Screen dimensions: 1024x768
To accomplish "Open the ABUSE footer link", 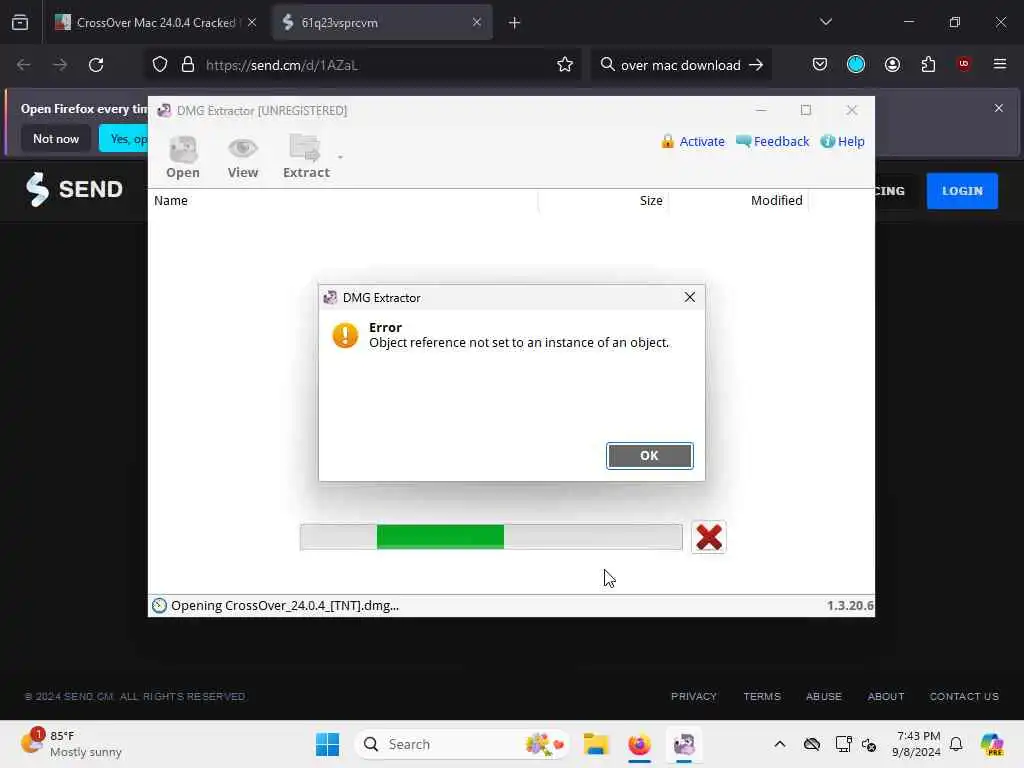I will 824,696.
